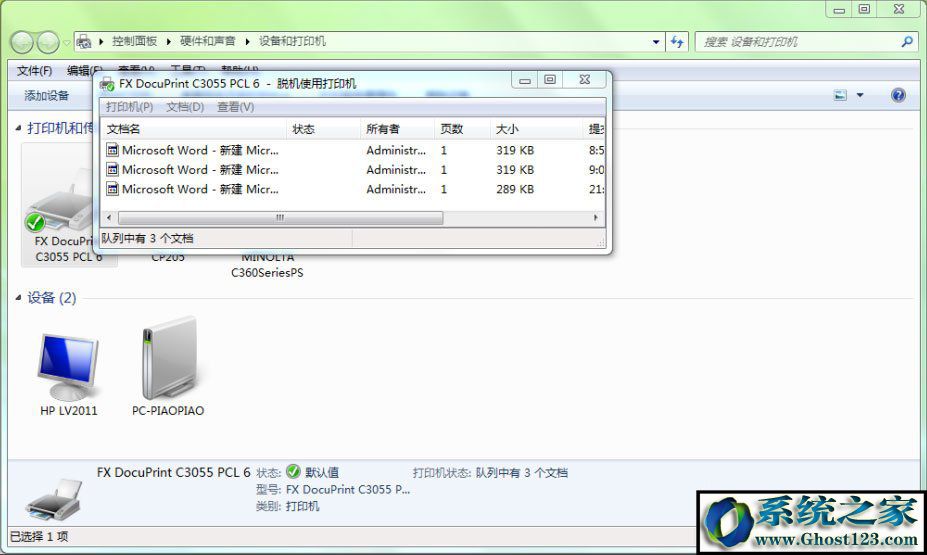The height and width of the screenshot is (555, 927).
Task: Expand the arrow after 控制面板 in the address bar
Action: [x=168, y=41]
